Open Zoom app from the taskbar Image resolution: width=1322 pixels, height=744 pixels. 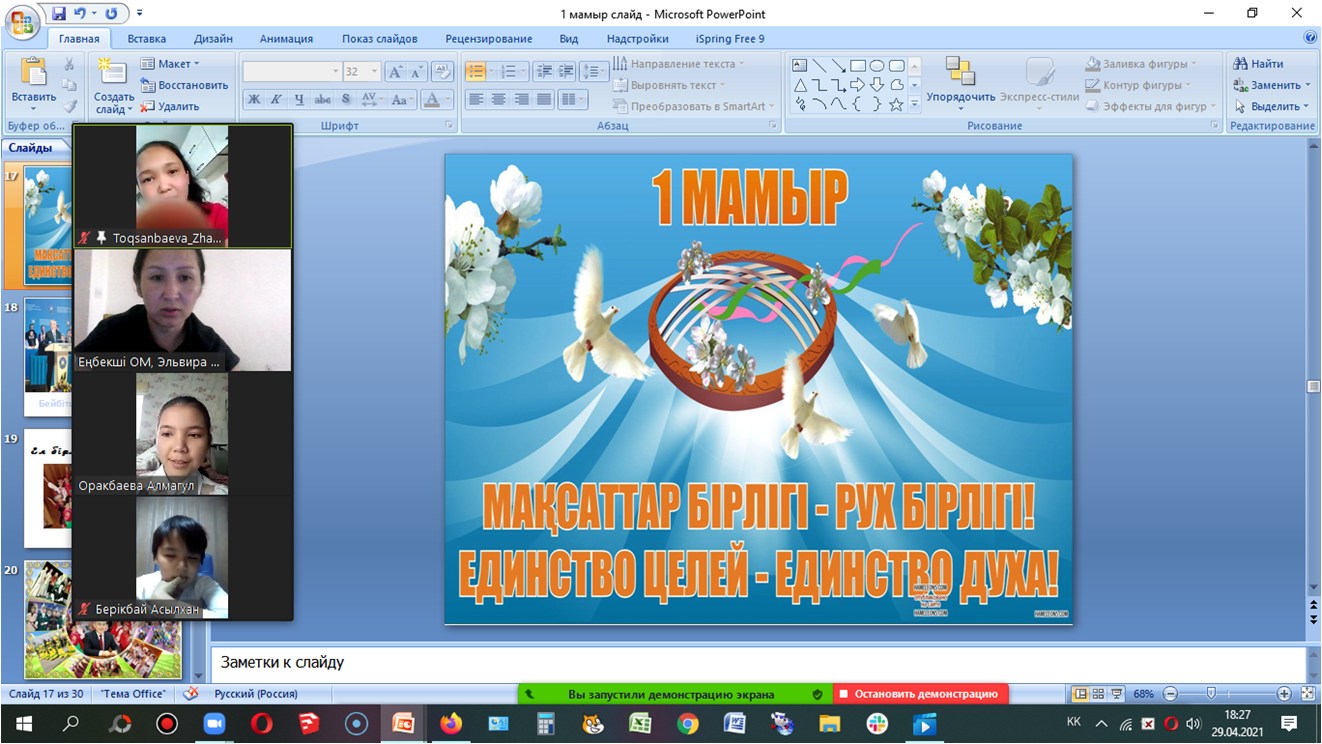[214, 724]
